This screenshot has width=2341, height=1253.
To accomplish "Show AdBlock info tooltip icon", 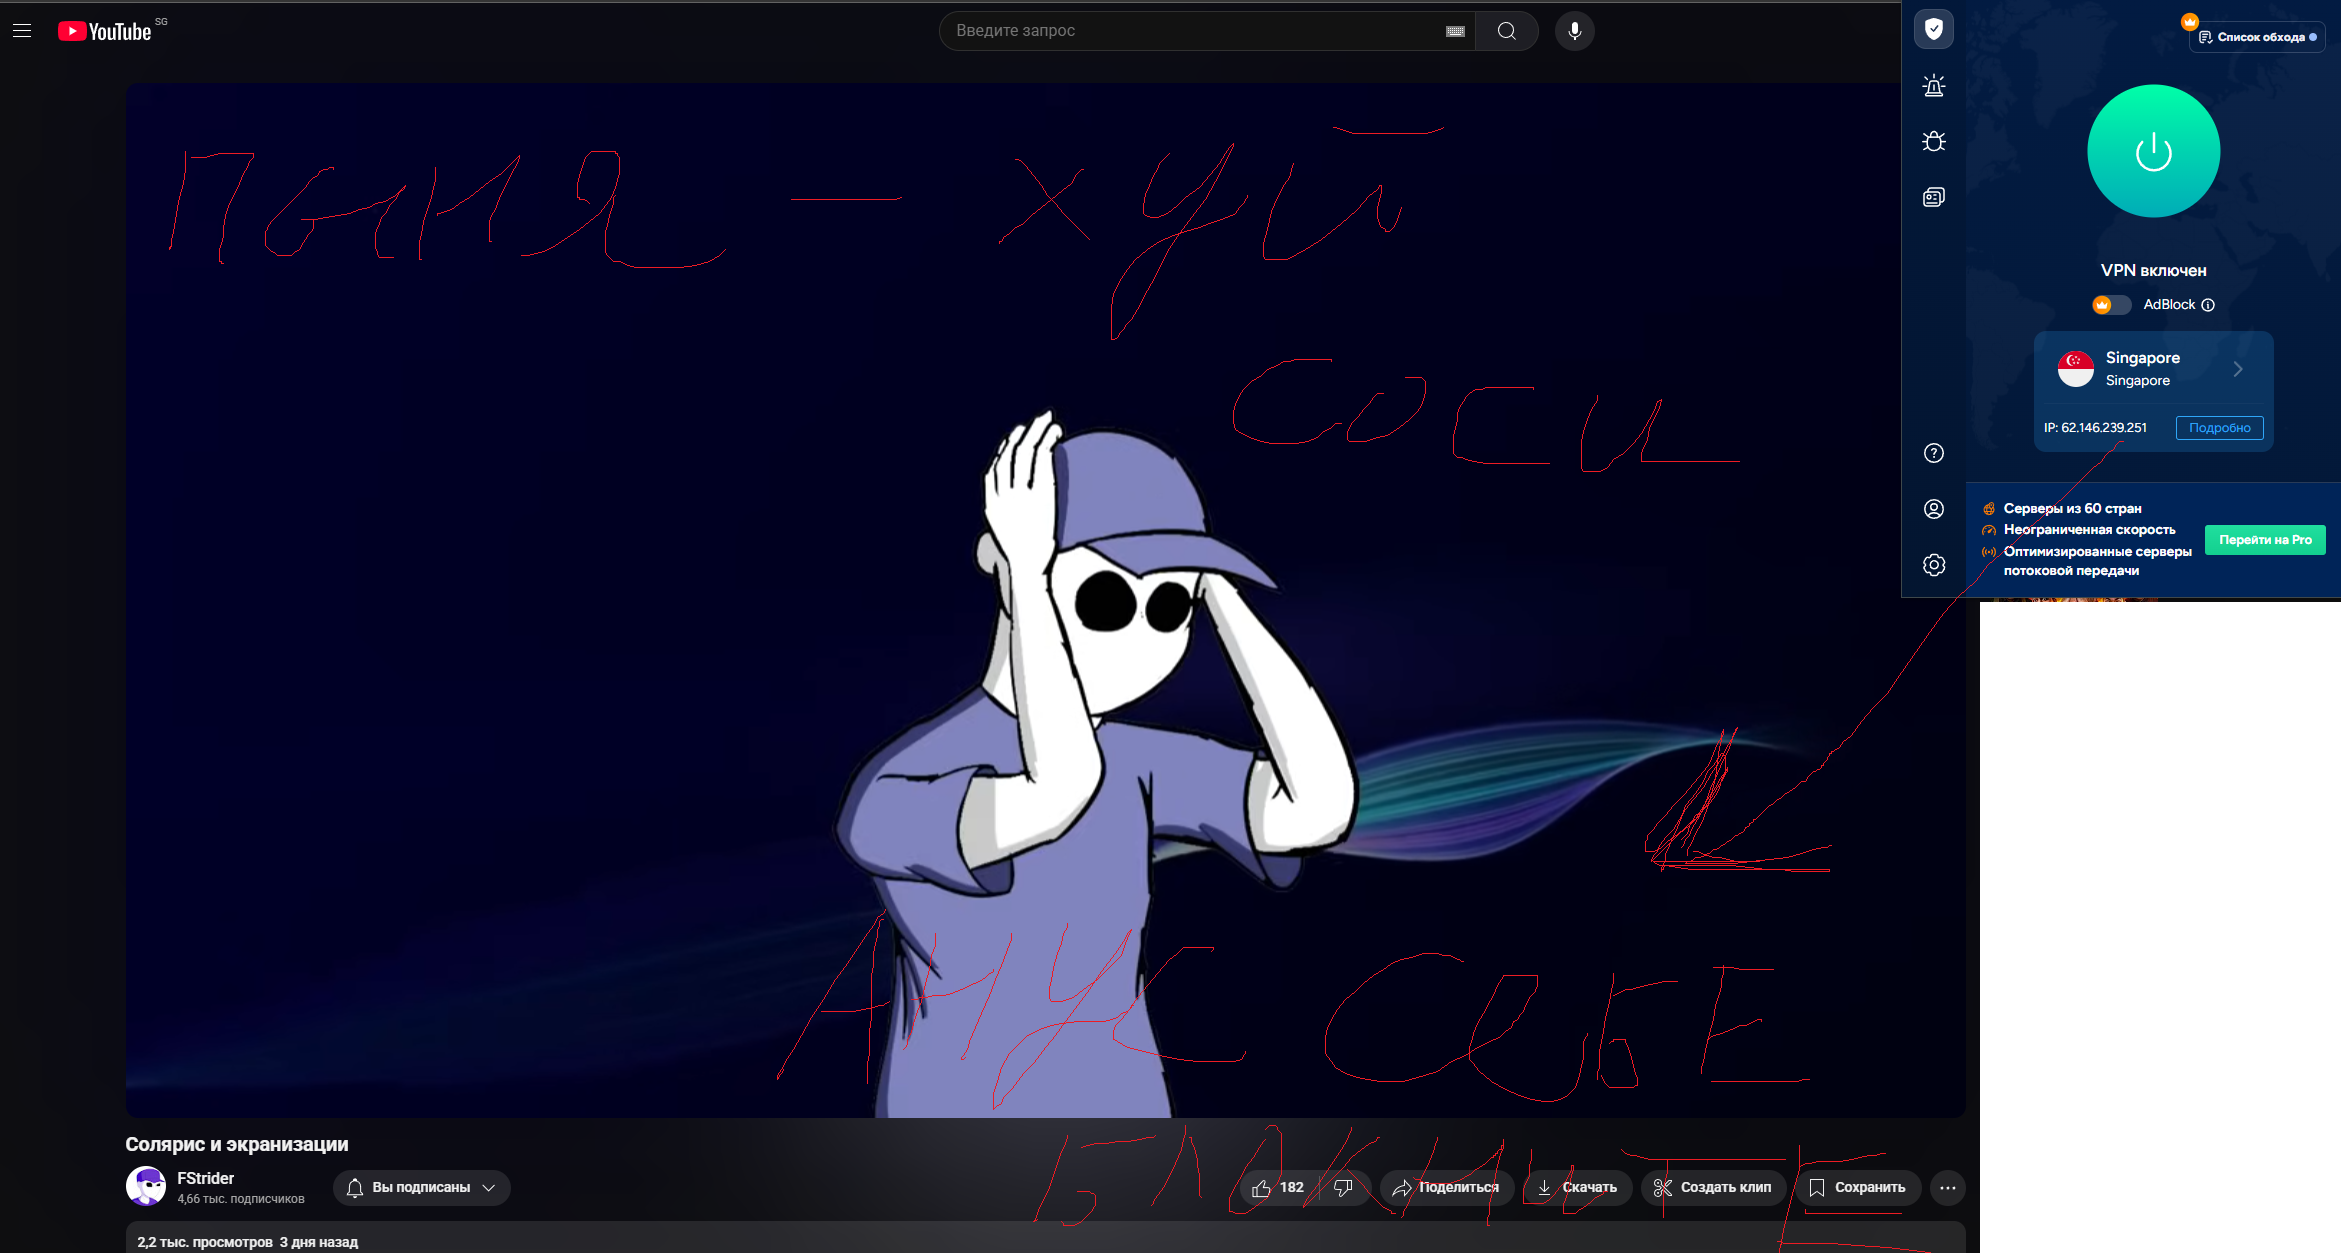I will pyautogui.click(x=2208, y=305).
